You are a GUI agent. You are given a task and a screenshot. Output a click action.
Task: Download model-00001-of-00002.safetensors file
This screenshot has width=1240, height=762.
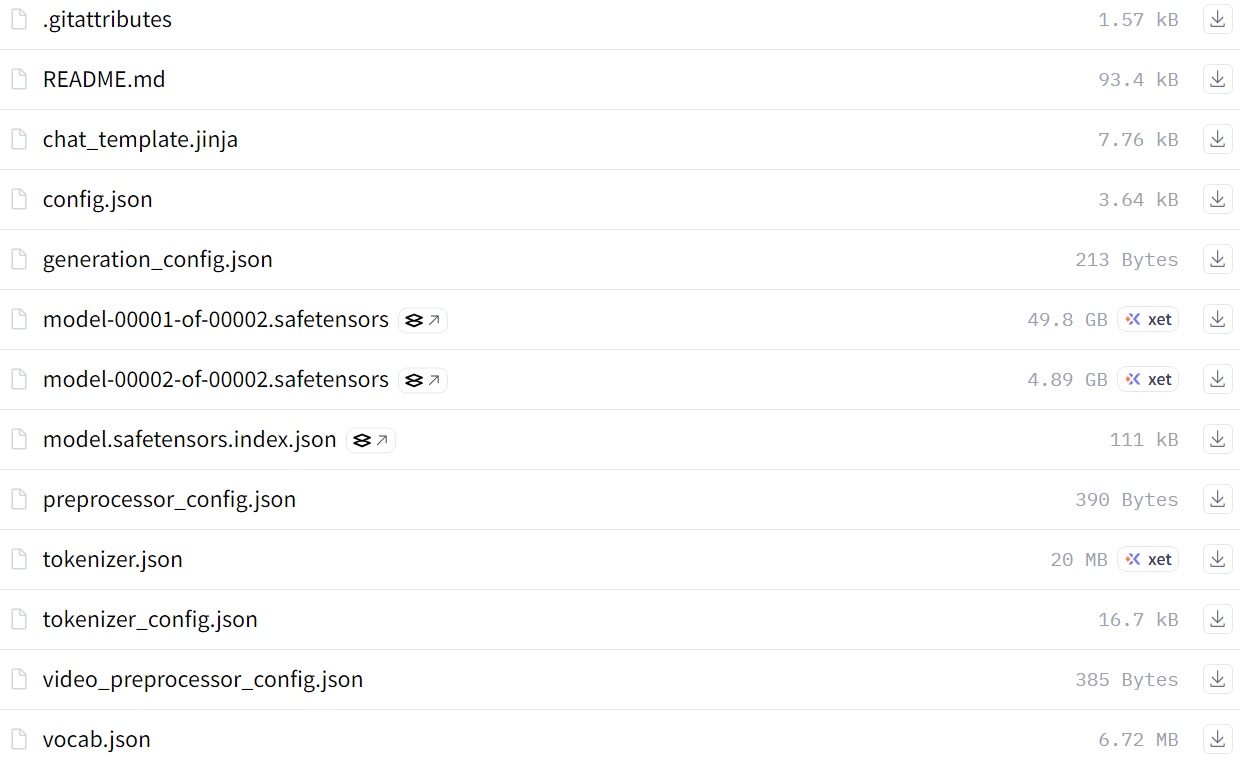[x=1217, y=319]
